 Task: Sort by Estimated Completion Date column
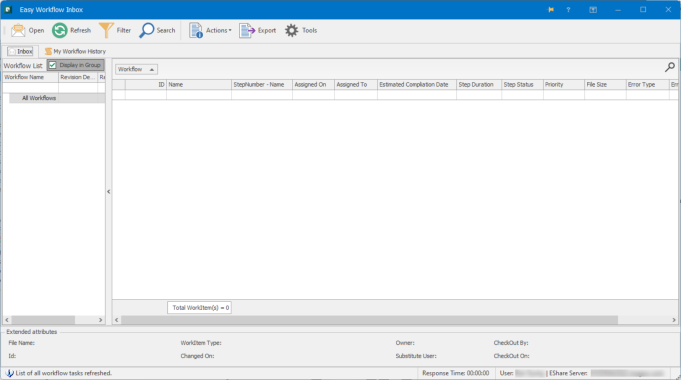tap(417, 85)
